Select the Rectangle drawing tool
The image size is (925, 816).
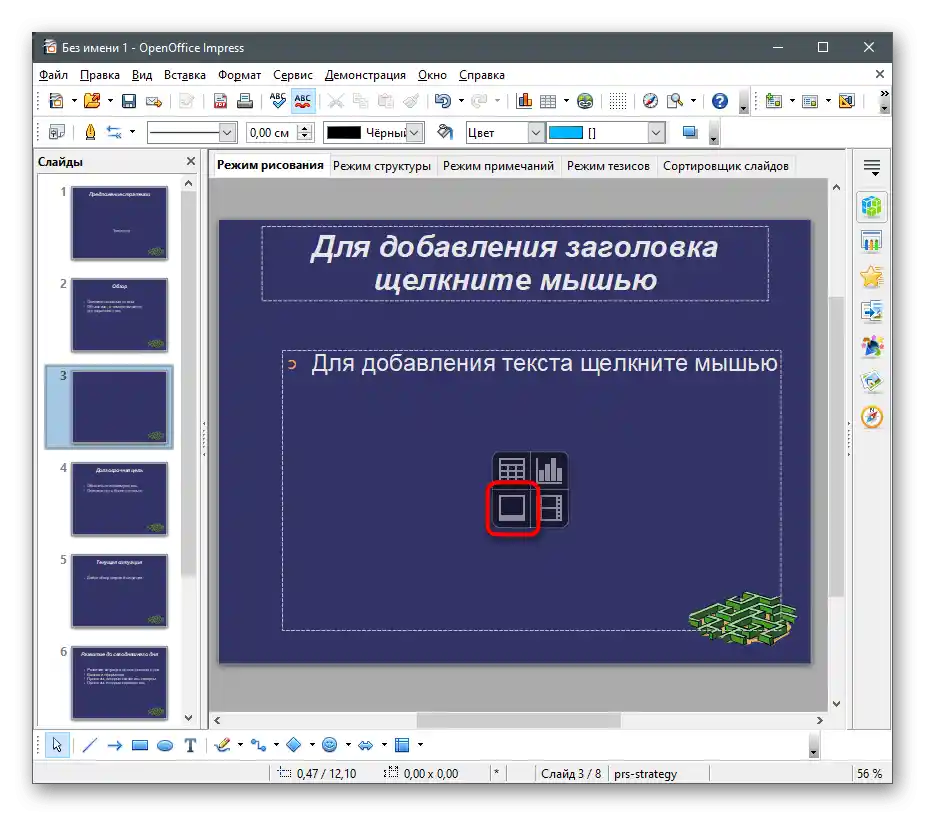click(x=140, y=745)
